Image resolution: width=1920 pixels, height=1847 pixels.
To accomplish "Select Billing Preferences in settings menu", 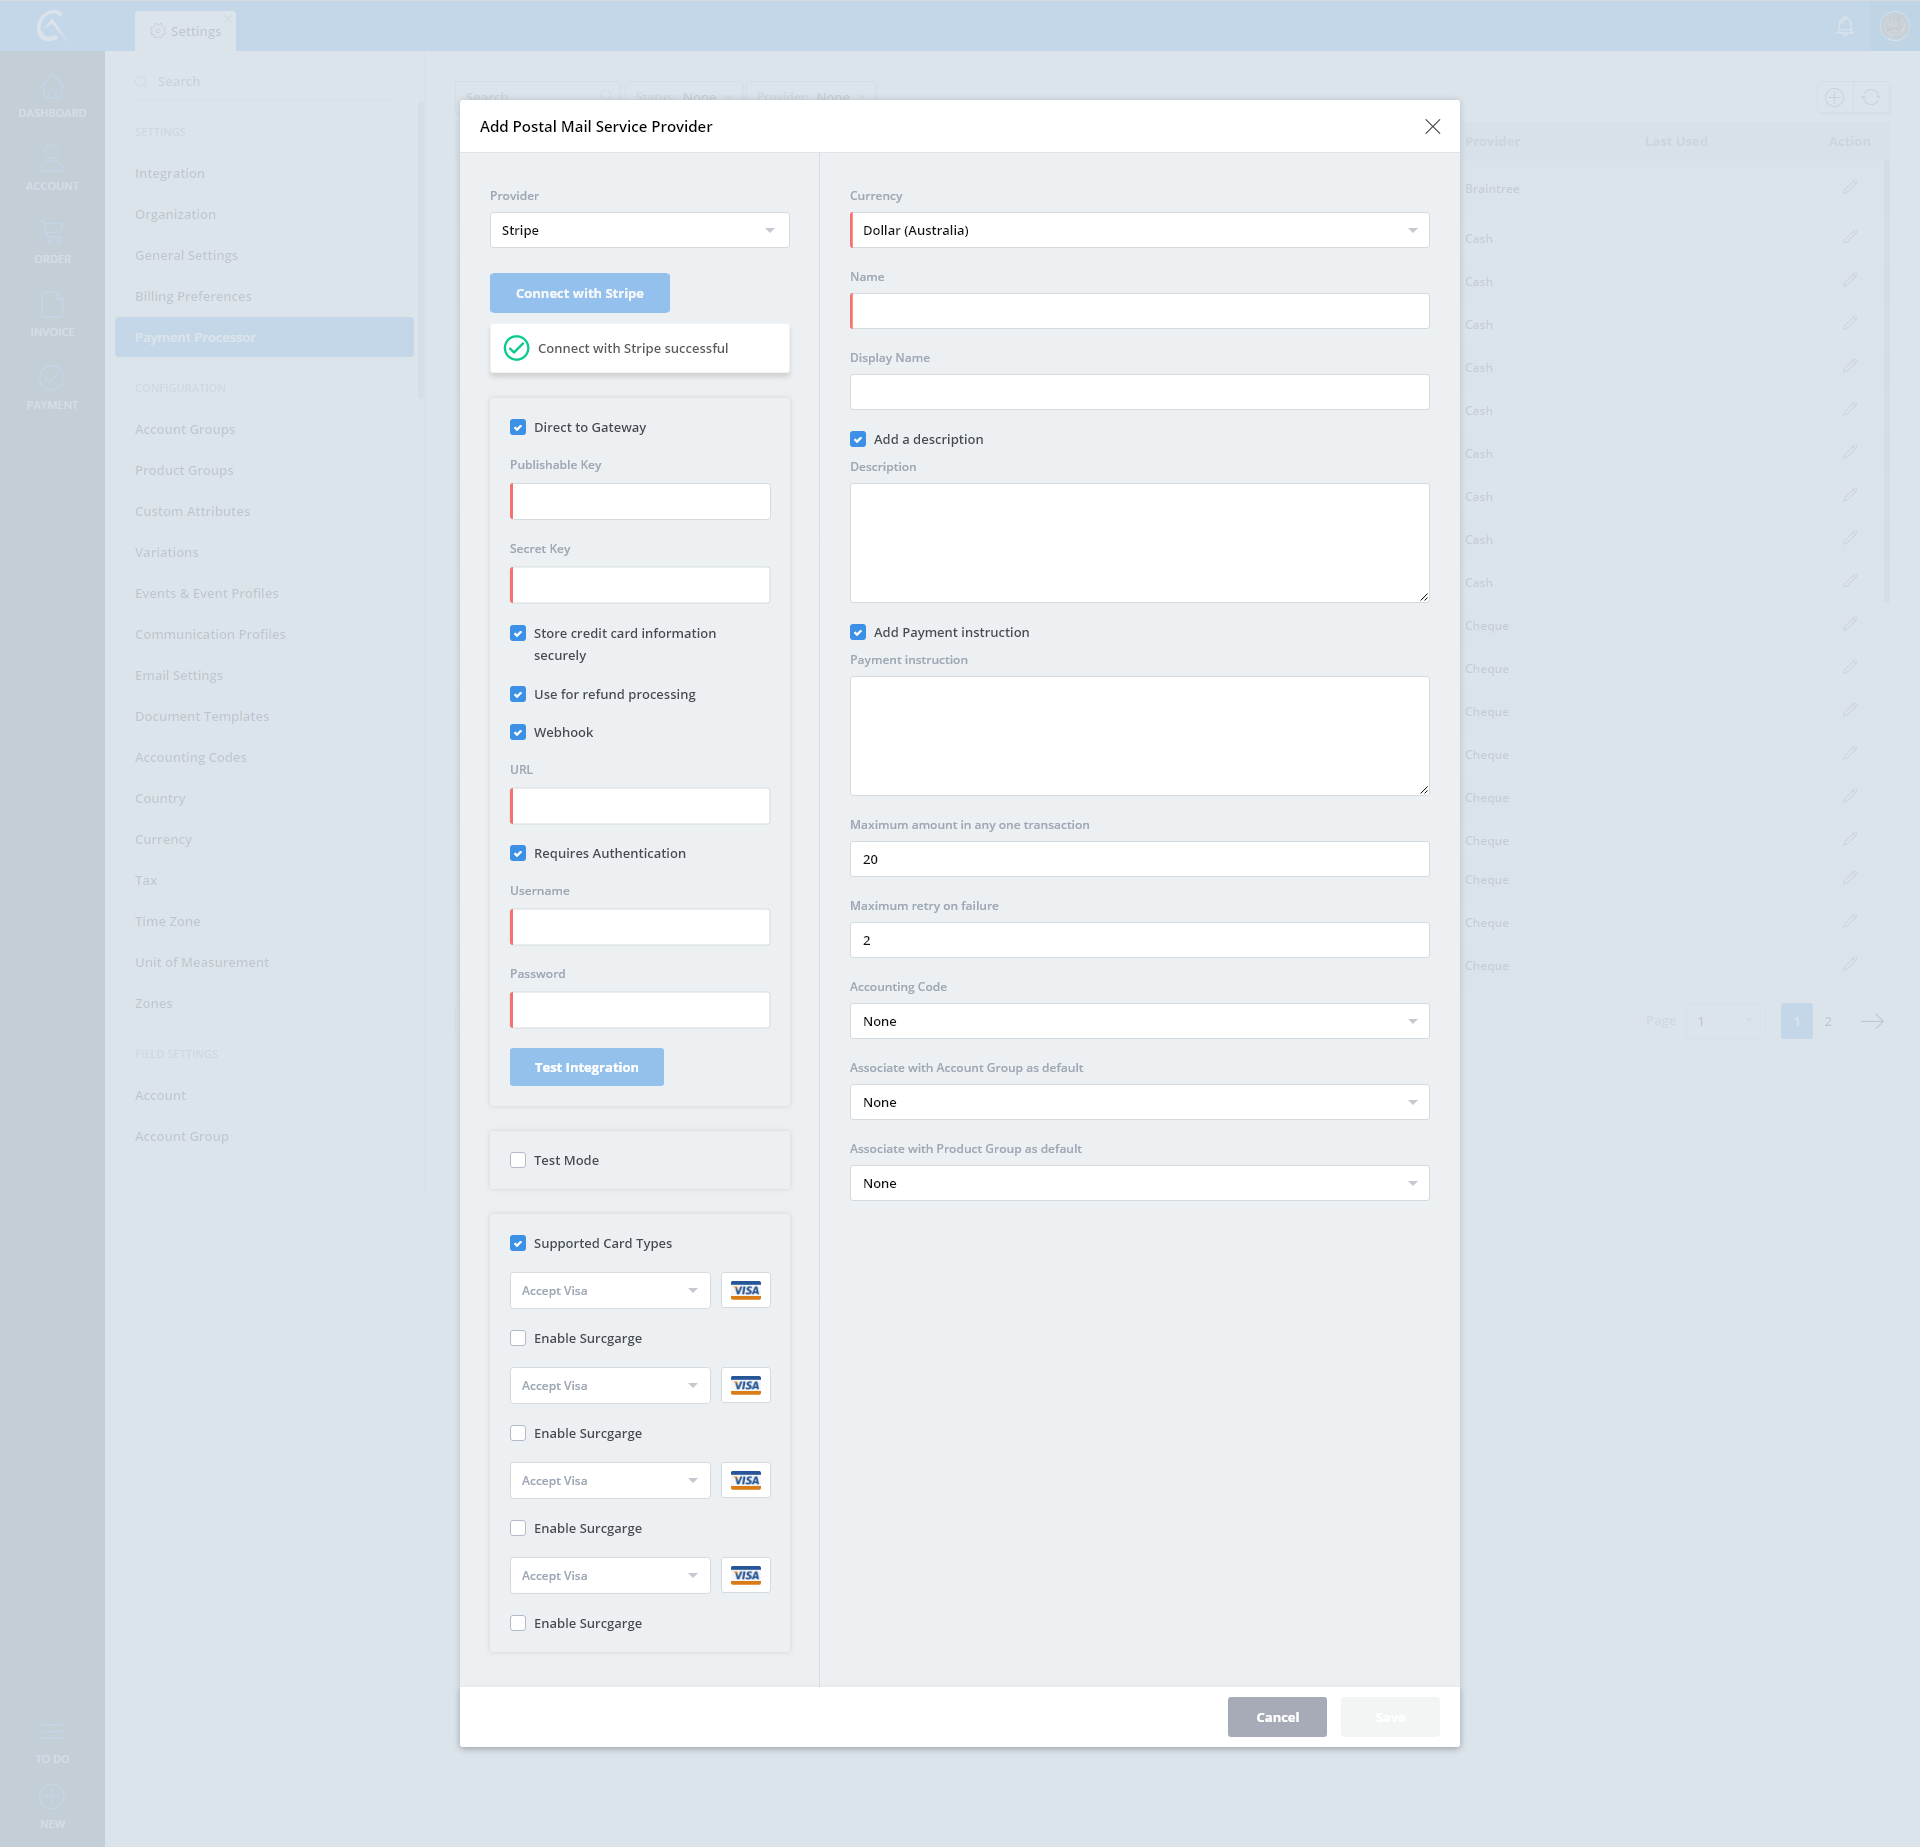I will point(193,296).
